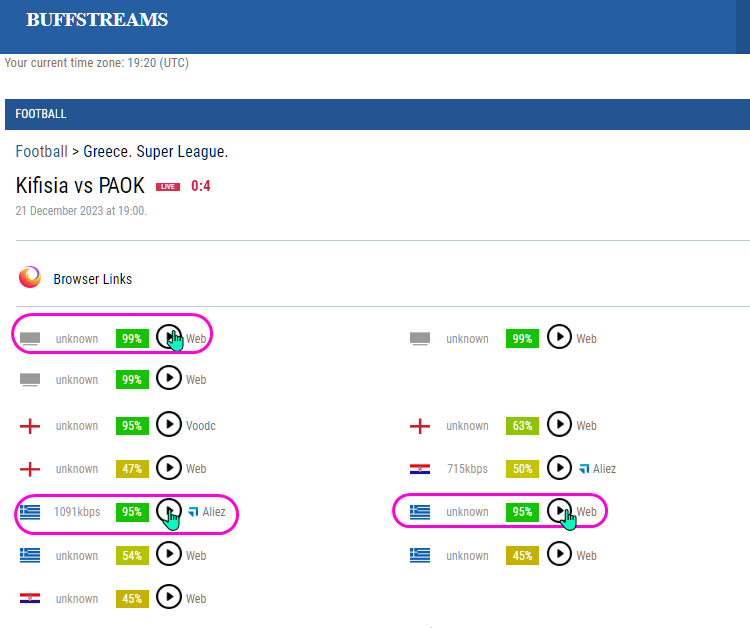Click the 63% rating badge
This screenshot has height=628, width=750.
point(522,426)
